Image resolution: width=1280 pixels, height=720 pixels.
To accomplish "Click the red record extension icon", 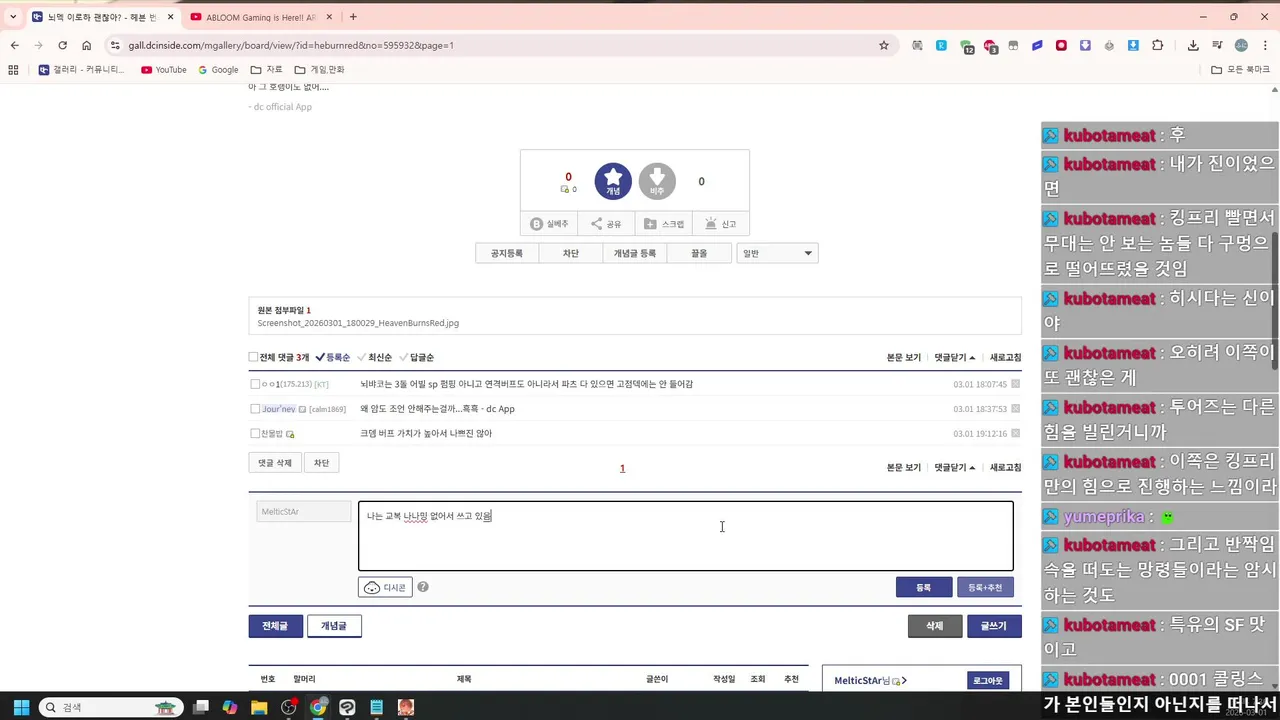I will pyautogui.click(x=1061, y=45).
